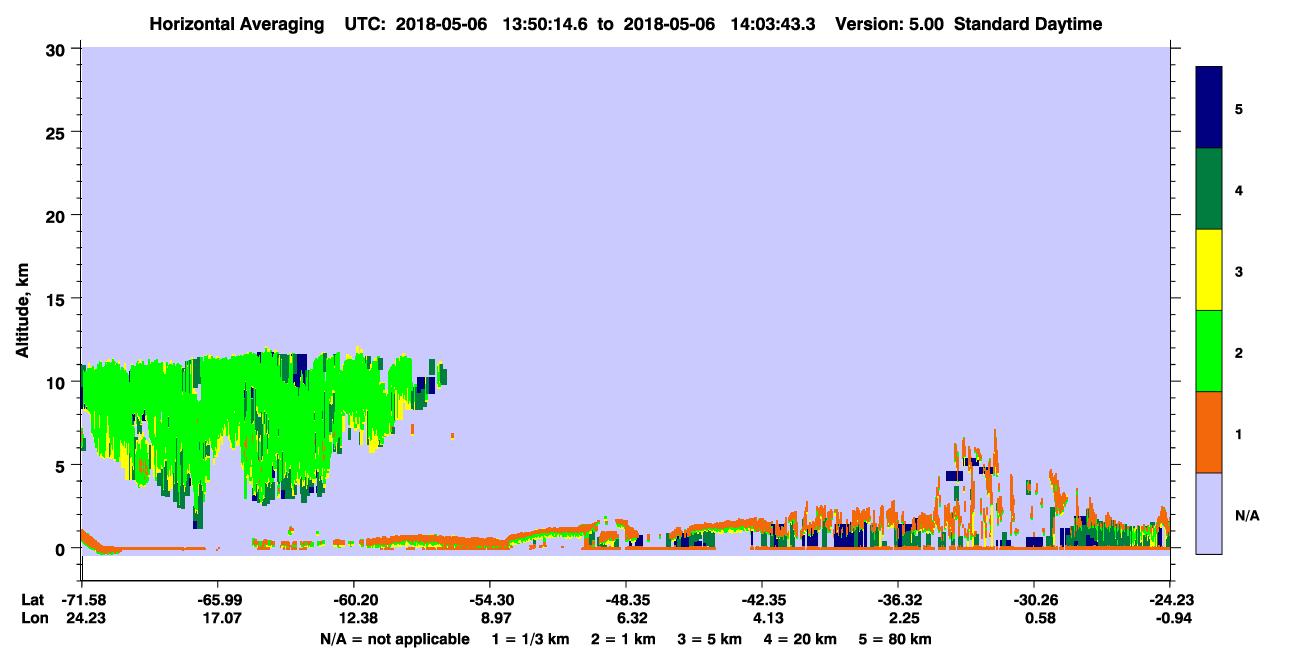Click the yellow colorbar segment labeled 3
The height and width of the screenshot is (667, 1300).
coord(1209,270)
